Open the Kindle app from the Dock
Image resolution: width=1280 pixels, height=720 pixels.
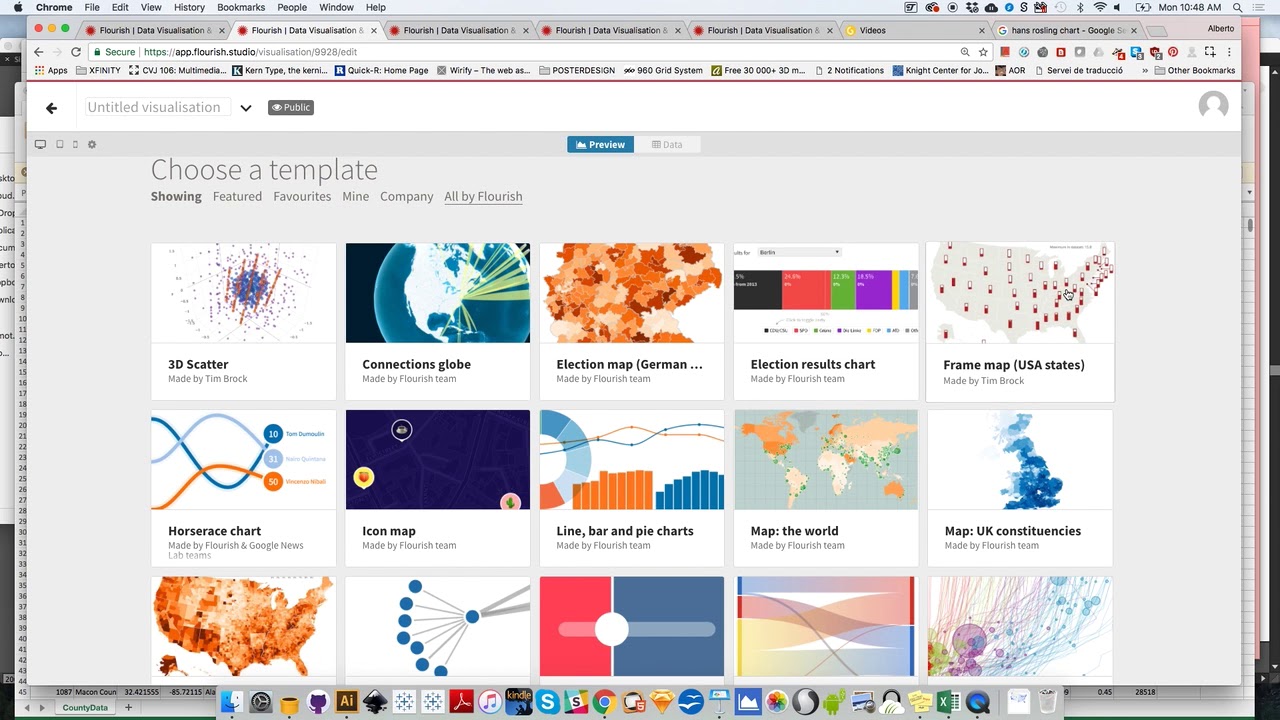pos(518,702)
